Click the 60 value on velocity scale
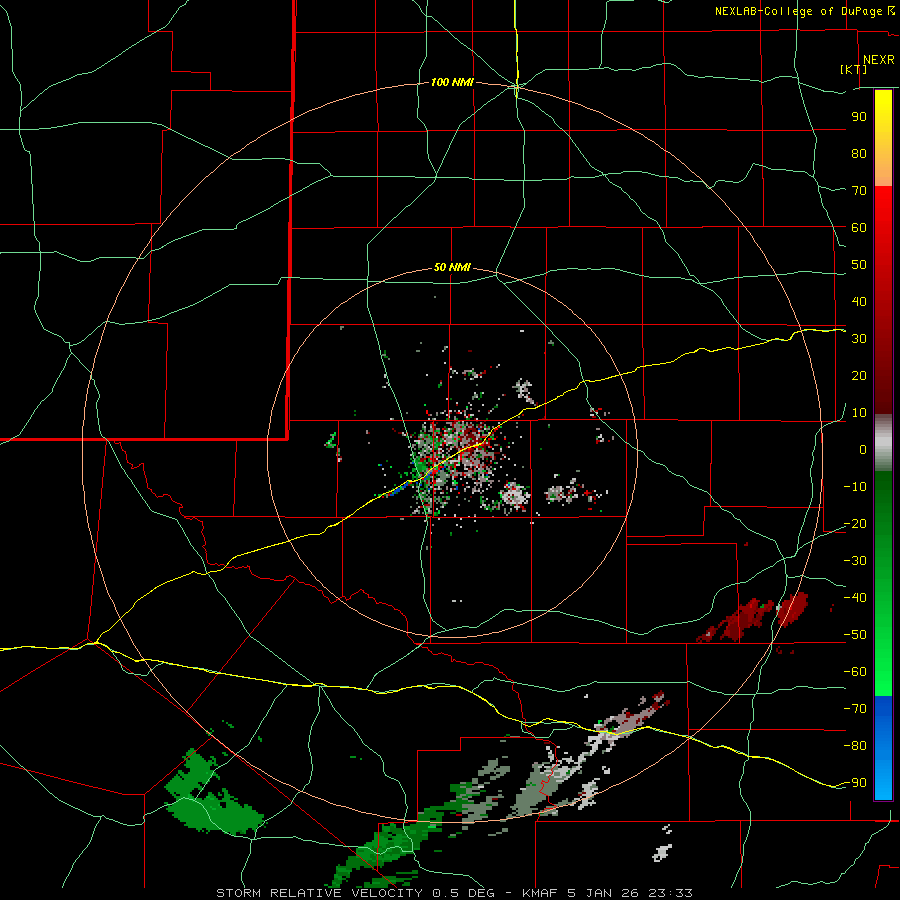The width and height of the screenshot is (900, 900). coord(859,227)
